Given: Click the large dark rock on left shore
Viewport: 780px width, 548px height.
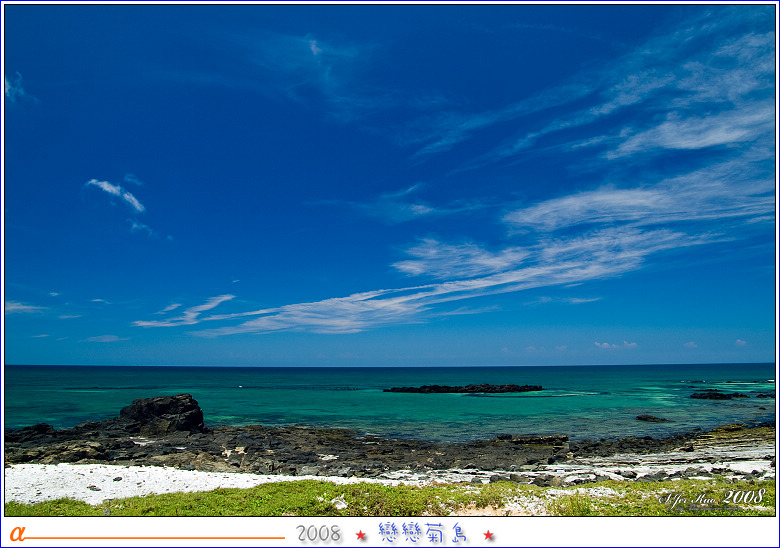Looking at the screenshot, I should click(x=162, y=412).
